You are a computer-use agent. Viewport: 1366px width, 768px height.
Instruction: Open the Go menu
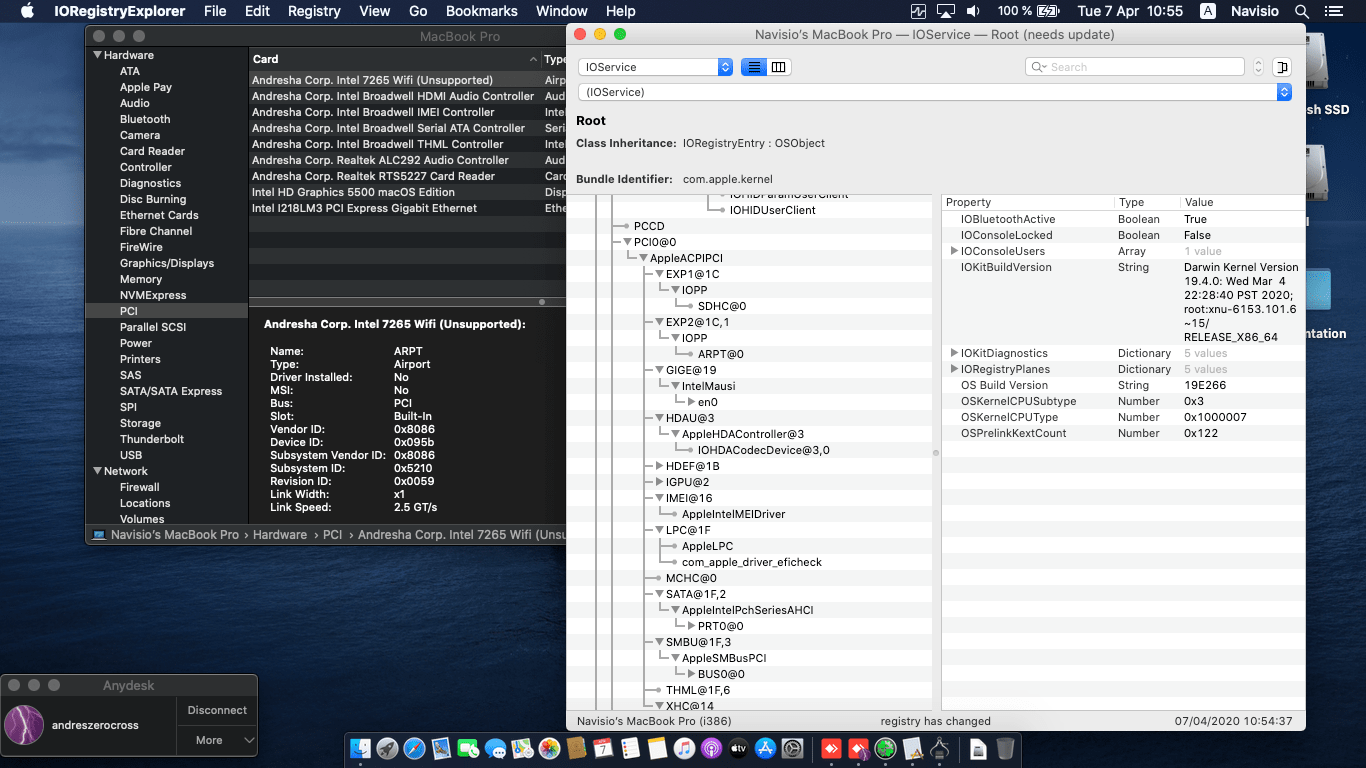click(418, 11)
